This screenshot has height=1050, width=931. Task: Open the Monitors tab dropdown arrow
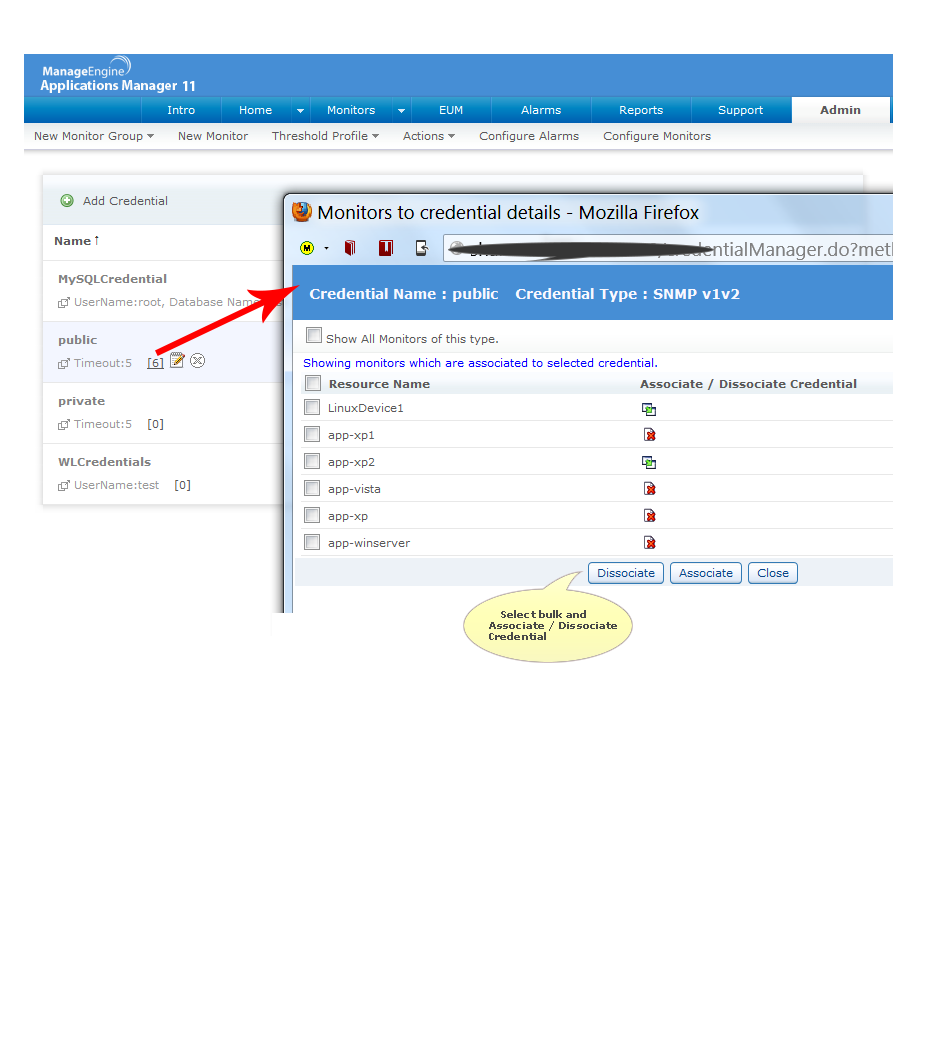(401, 110)
